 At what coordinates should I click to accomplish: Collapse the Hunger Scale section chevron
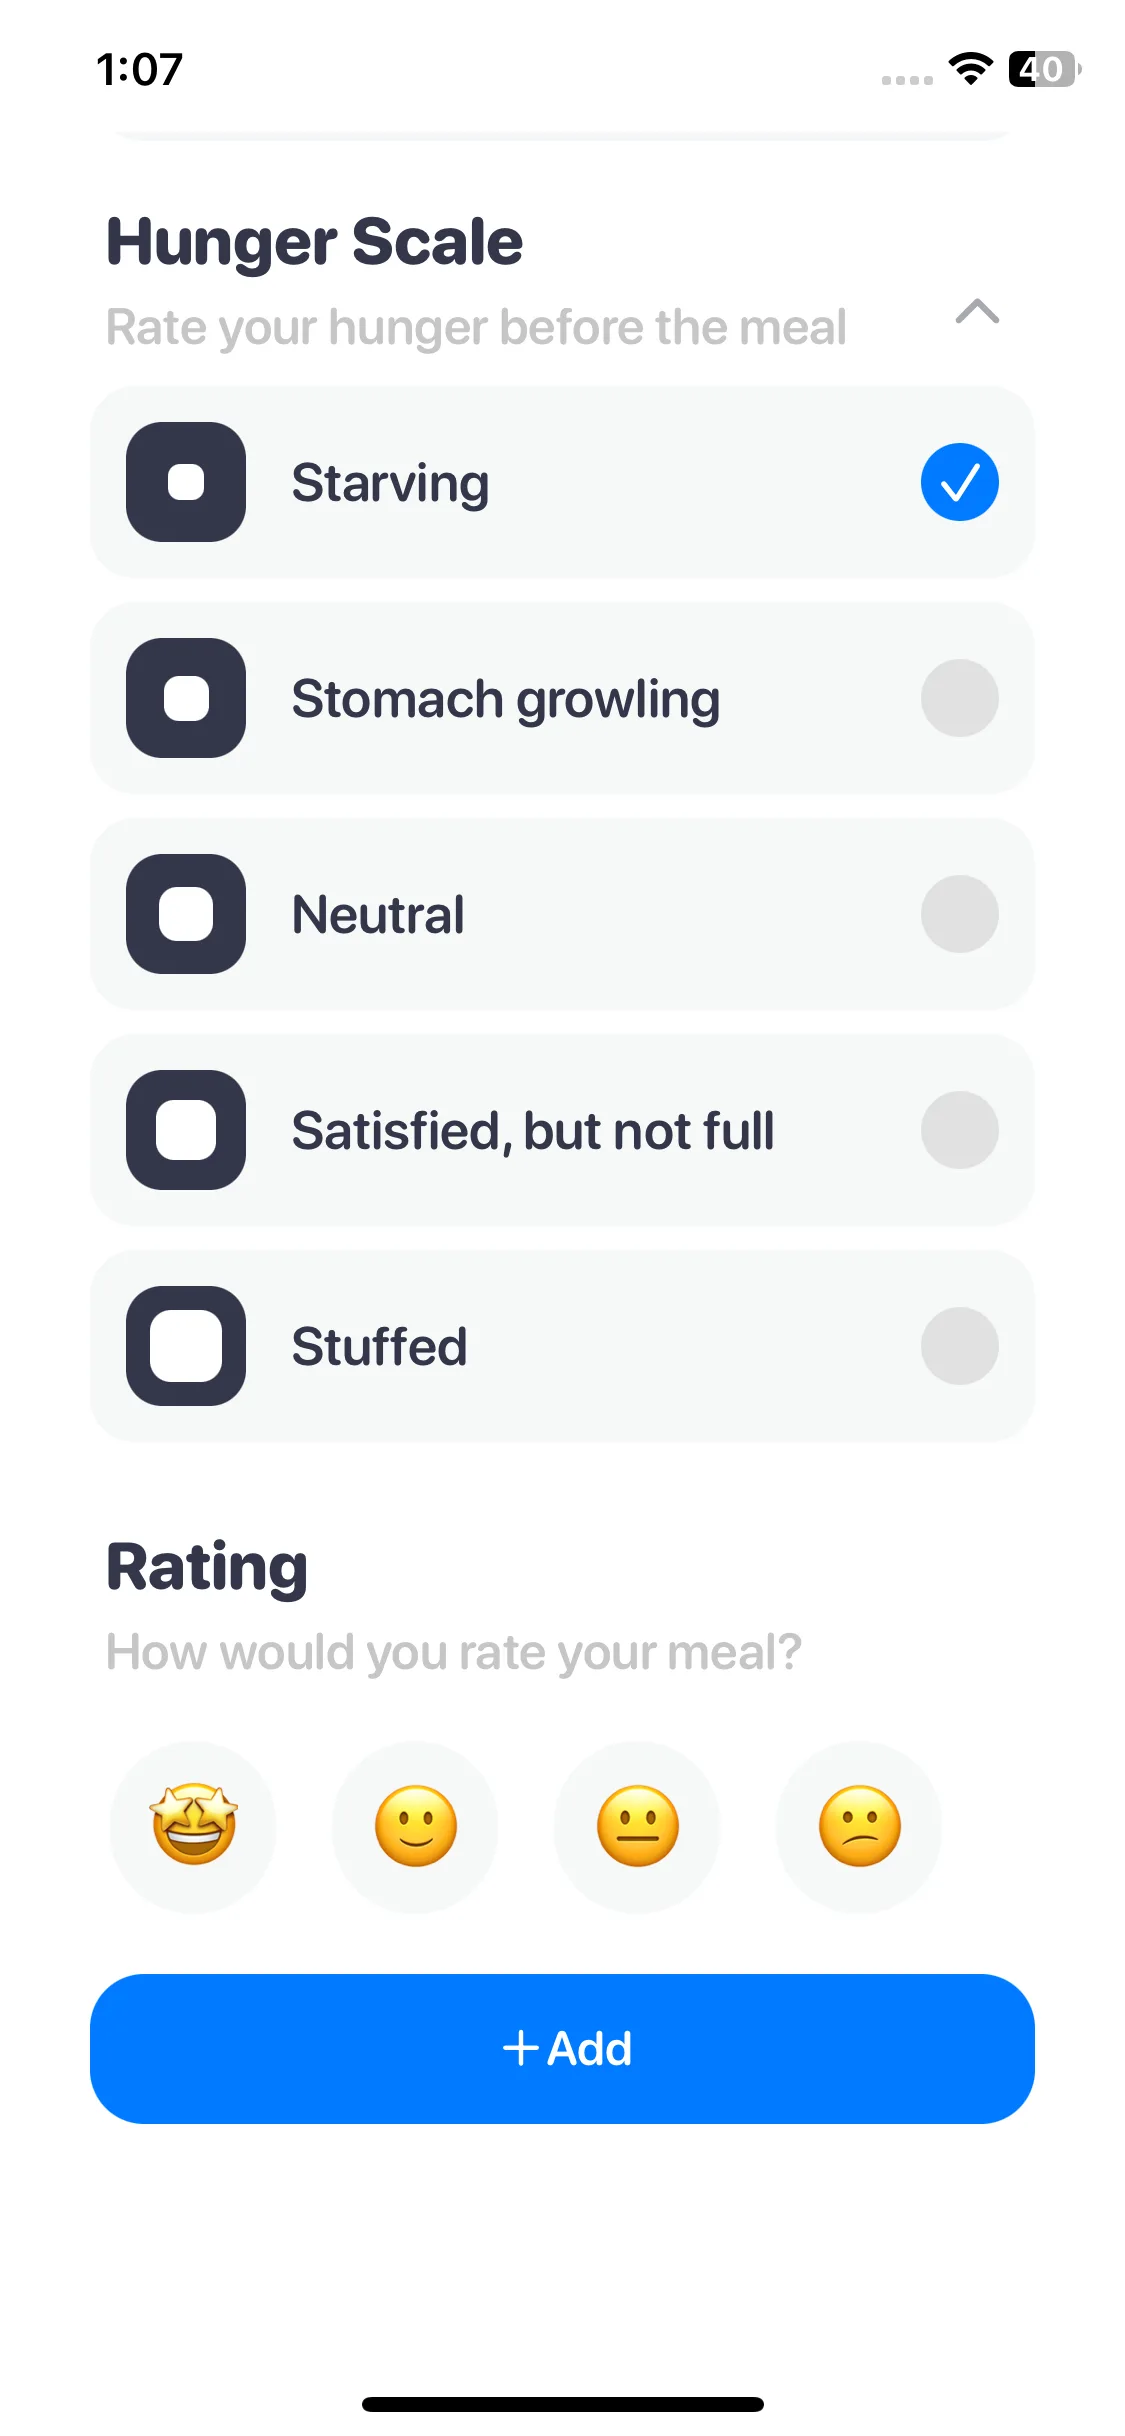click(x=977, y=312)
